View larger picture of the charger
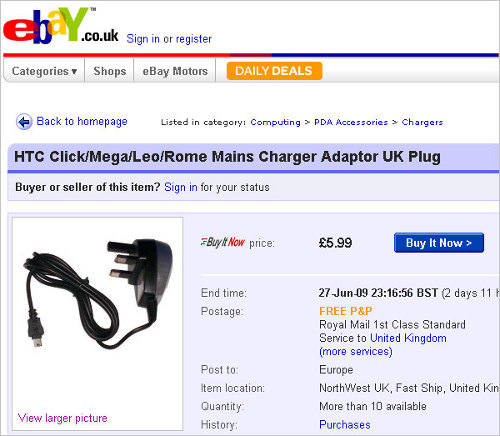Viewport: 500px width, 436px height. pos(62,418)
